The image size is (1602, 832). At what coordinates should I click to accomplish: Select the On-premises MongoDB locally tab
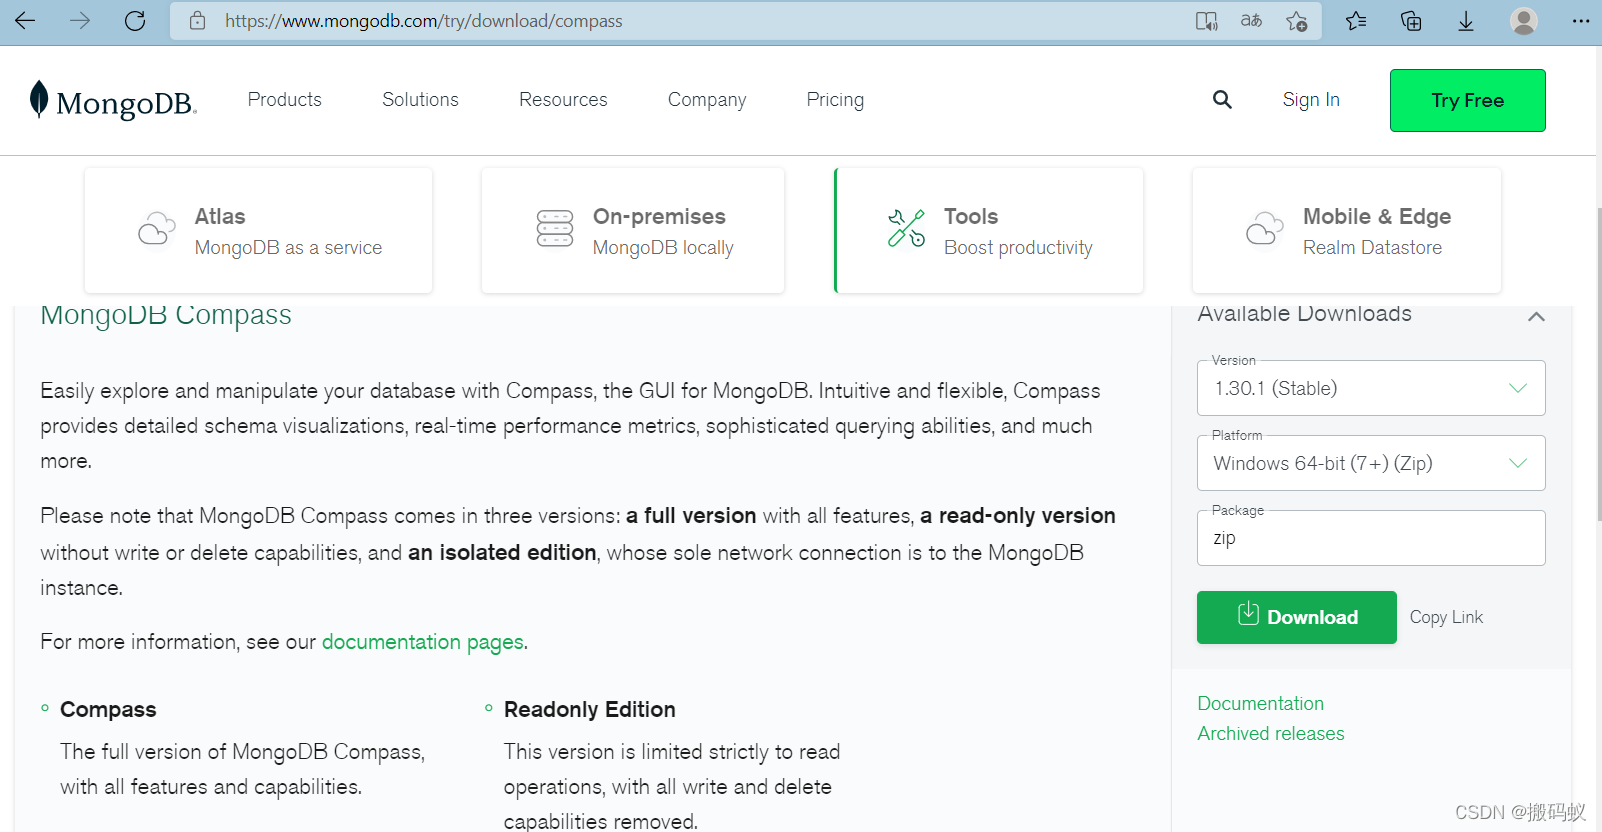[x=633, y=230]
